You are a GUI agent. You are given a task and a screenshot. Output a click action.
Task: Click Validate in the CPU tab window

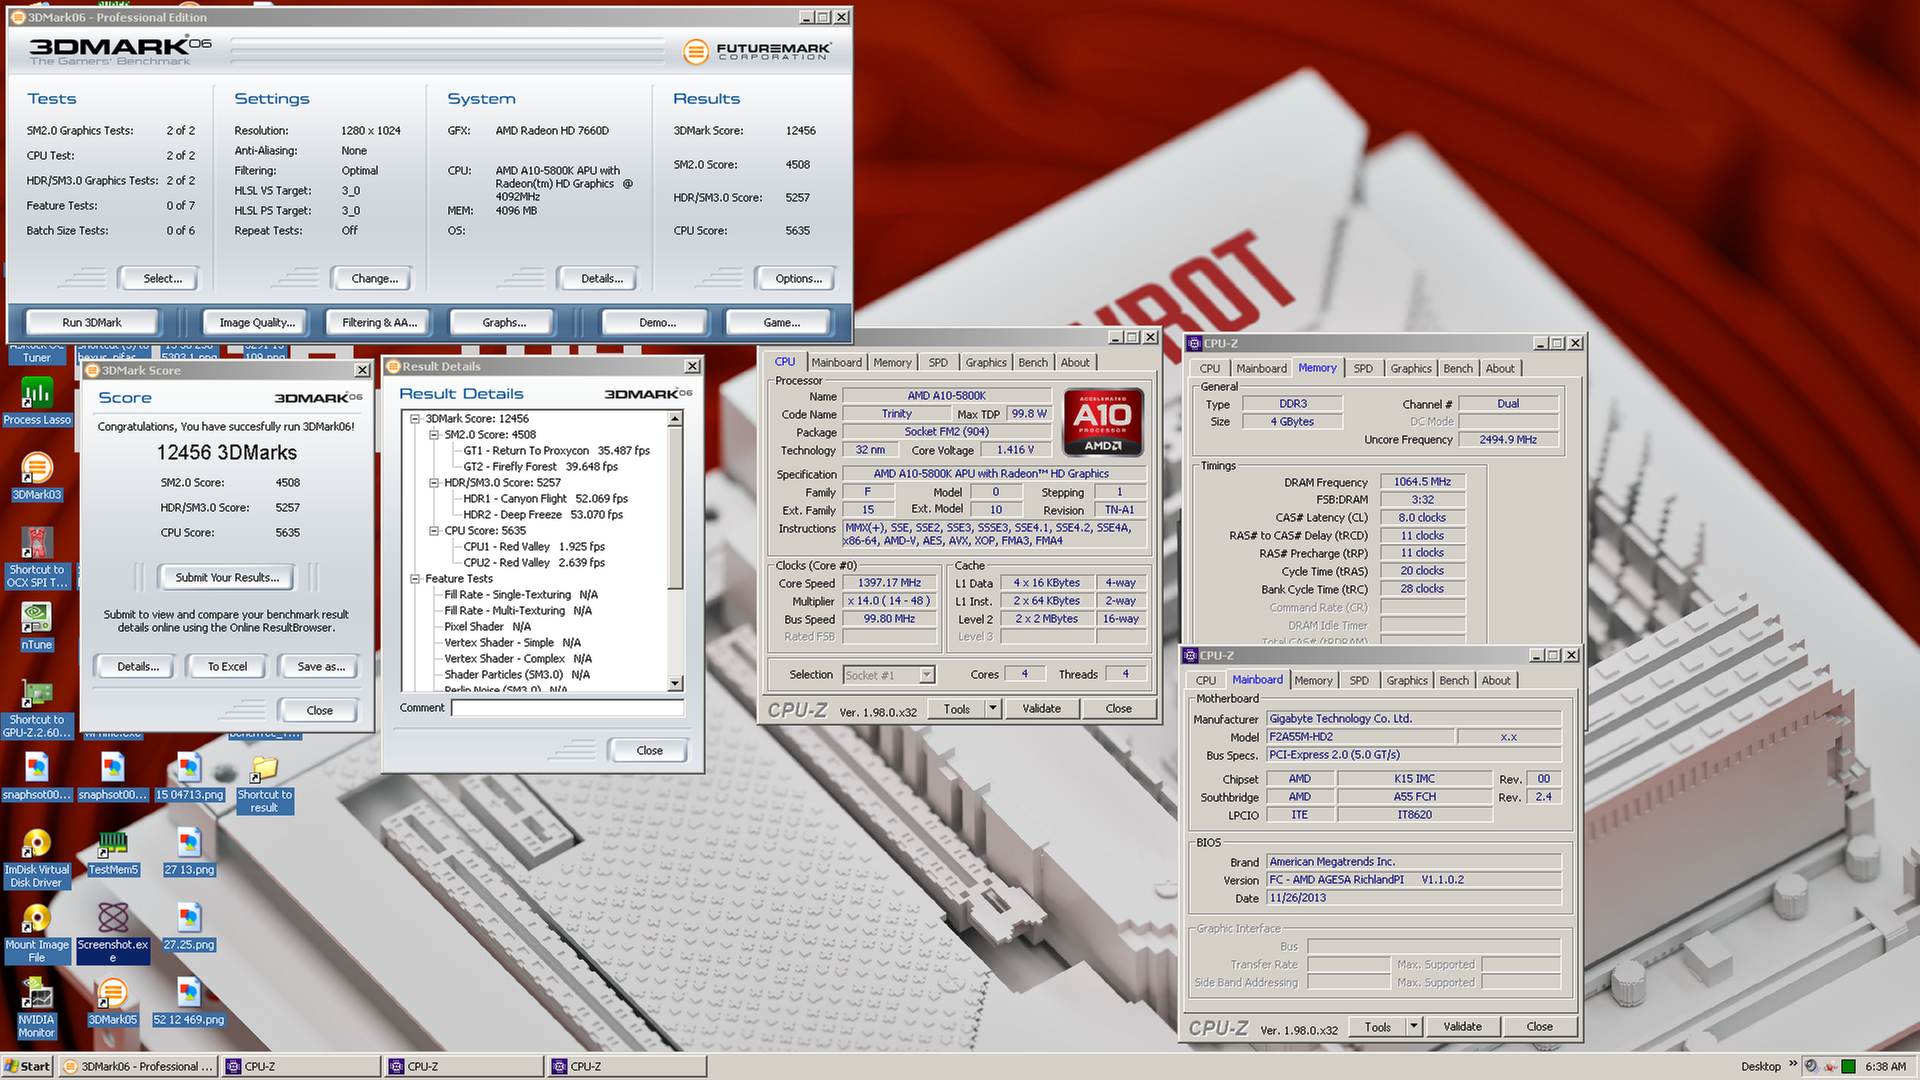(x=1041, y=709)
